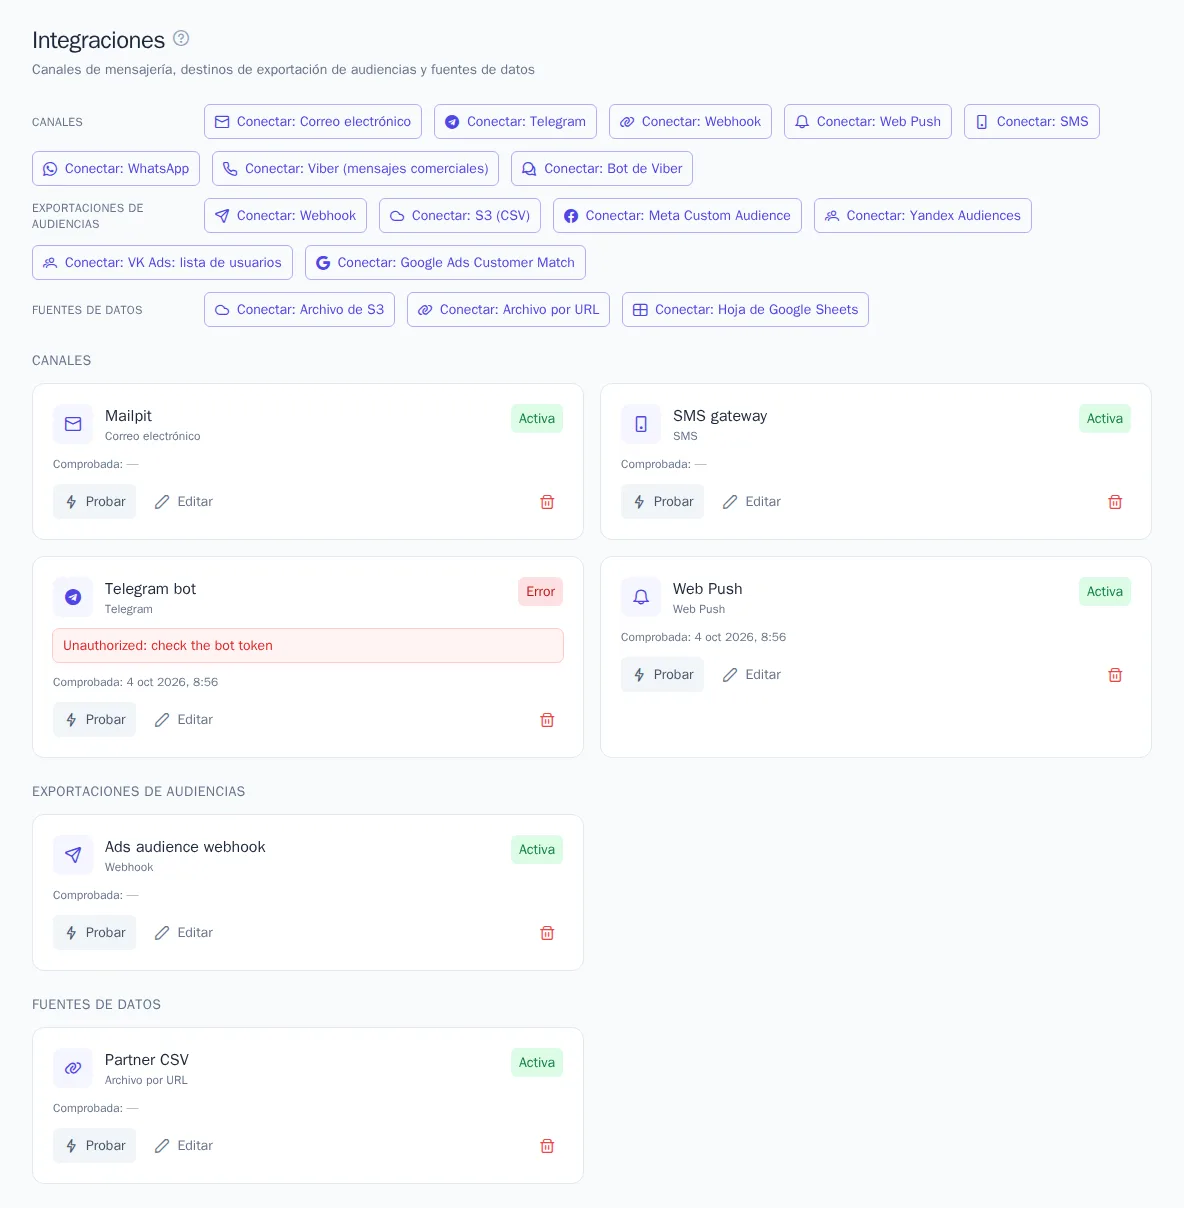Connect S3 (CSV) audience export
Image resolution: width=1184 pixels, height=1208 pixels.
click(x=460, y=215)
